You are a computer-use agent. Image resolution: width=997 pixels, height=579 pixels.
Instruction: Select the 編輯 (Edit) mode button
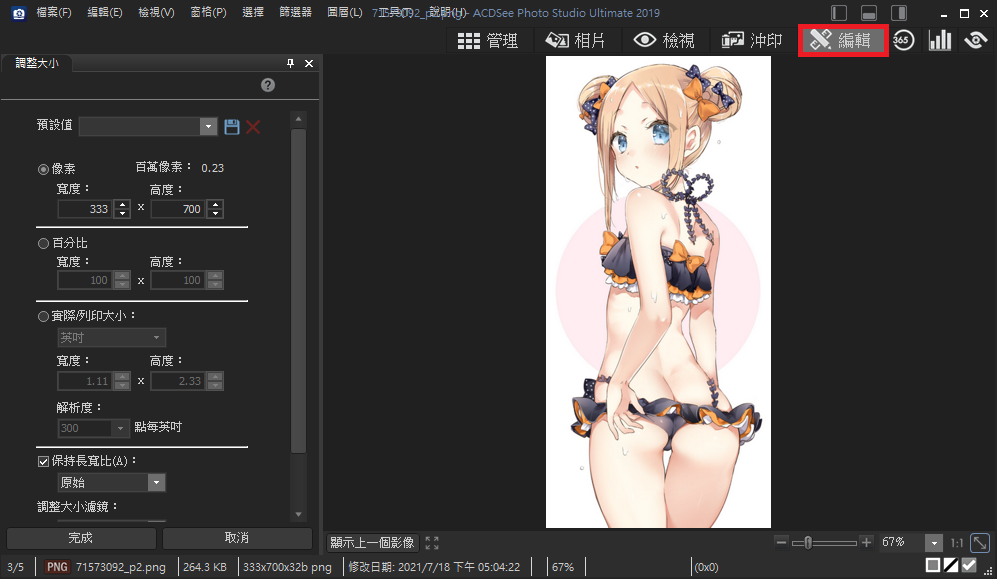(842, 41)
